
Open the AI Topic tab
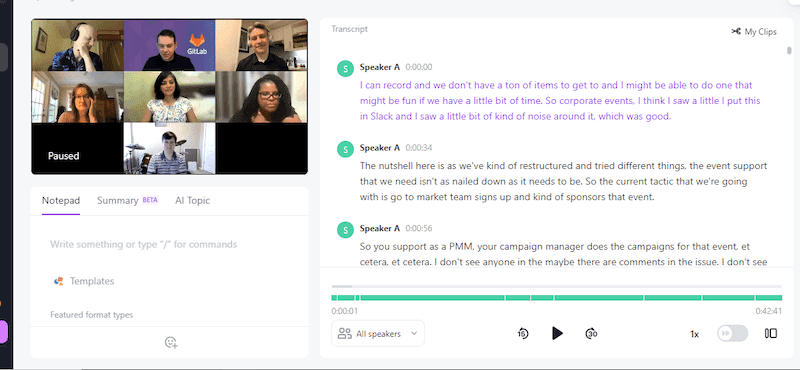tap(192, 201)
